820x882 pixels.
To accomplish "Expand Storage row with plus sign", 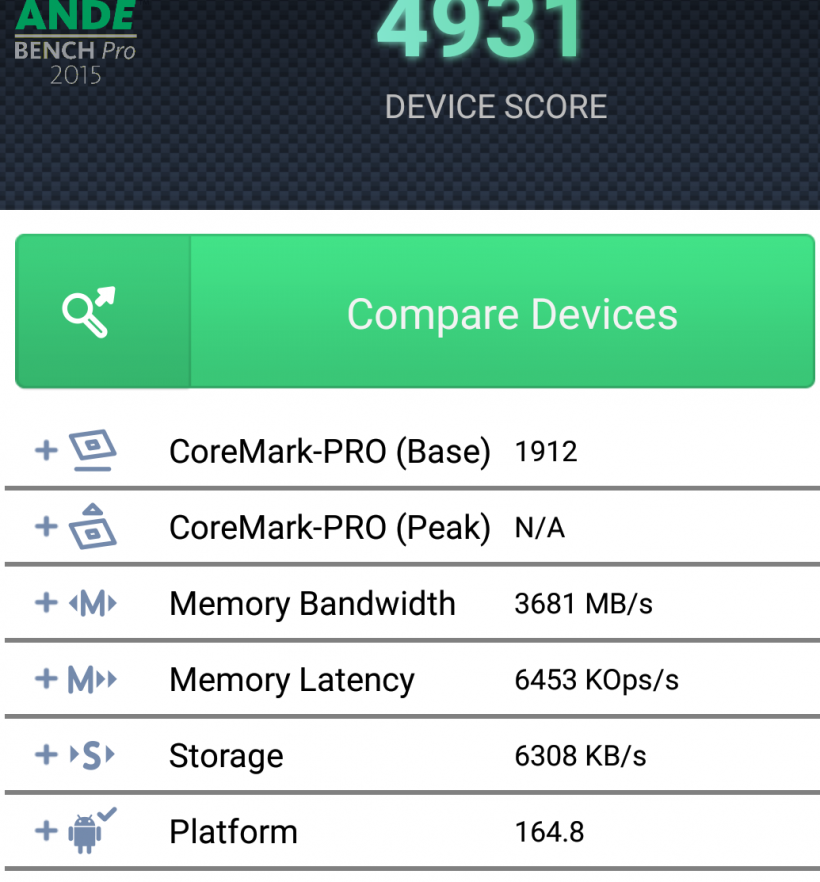I will [46, 755].
